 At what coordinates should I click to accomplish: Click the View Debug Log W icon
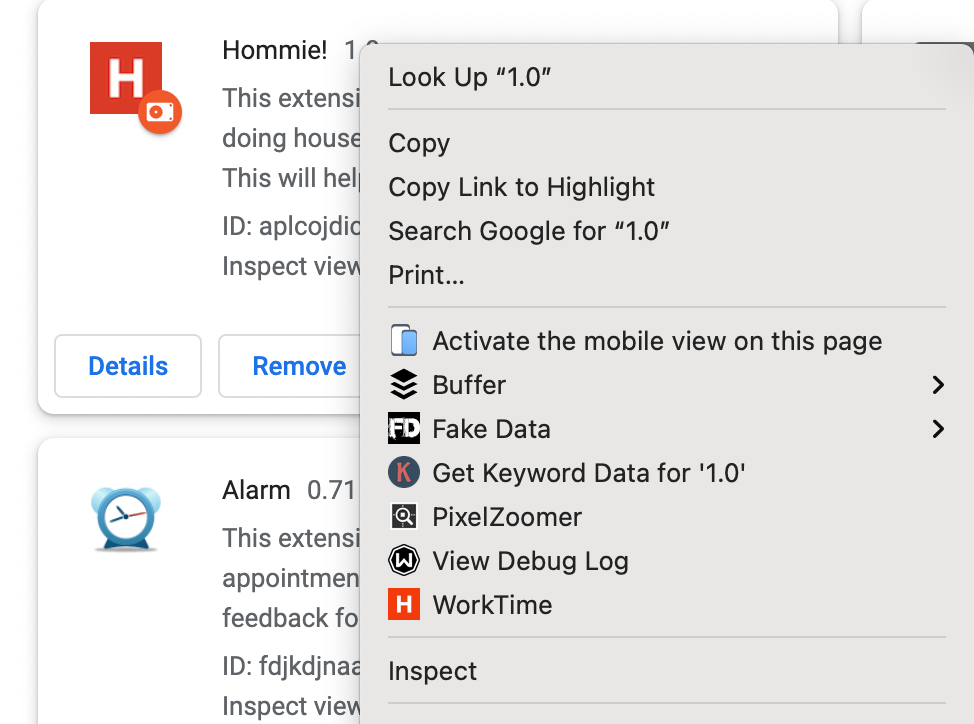(402, 560)
